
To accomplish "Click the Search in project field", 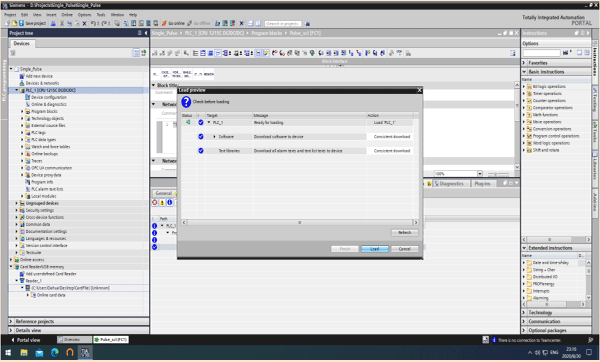I will [x=283, y=24].
